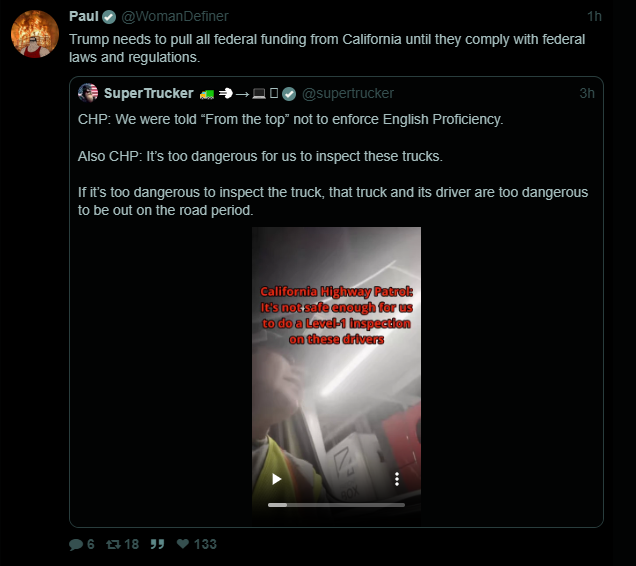Retweet the post with 18 retweets

click(113, 544)
